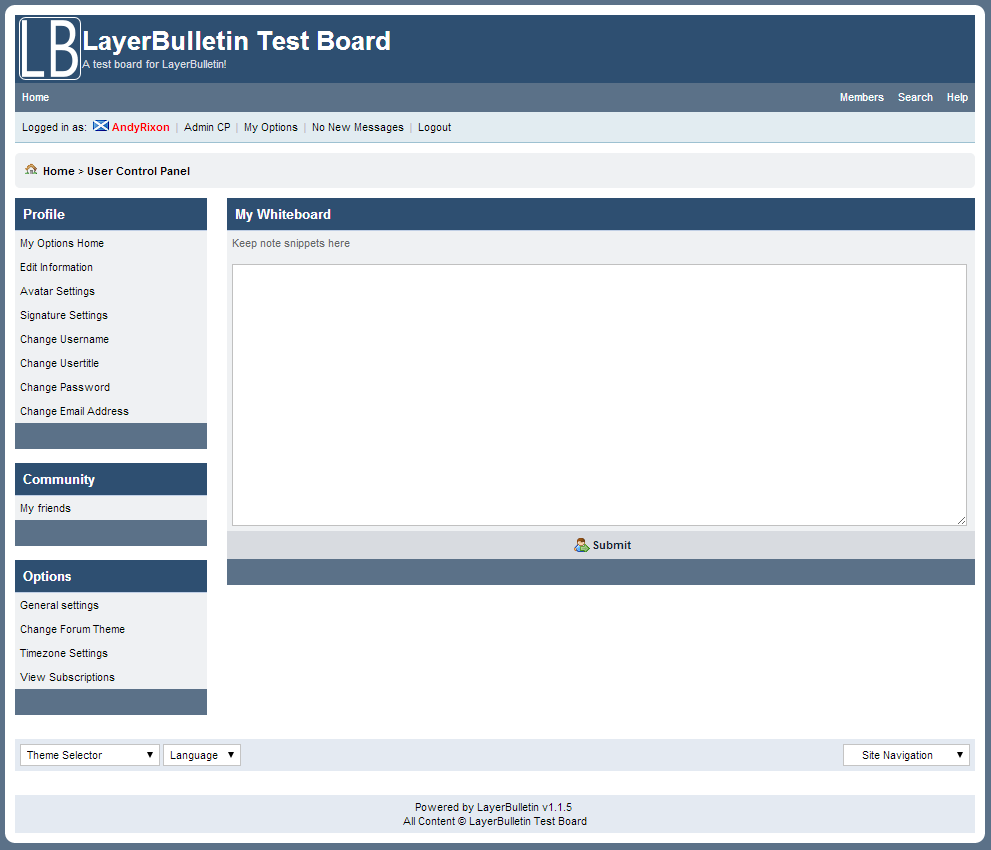The width and height of the screenshot is (991, 850).
Task: Open the Admin CP
Action: tap(207, 127)
